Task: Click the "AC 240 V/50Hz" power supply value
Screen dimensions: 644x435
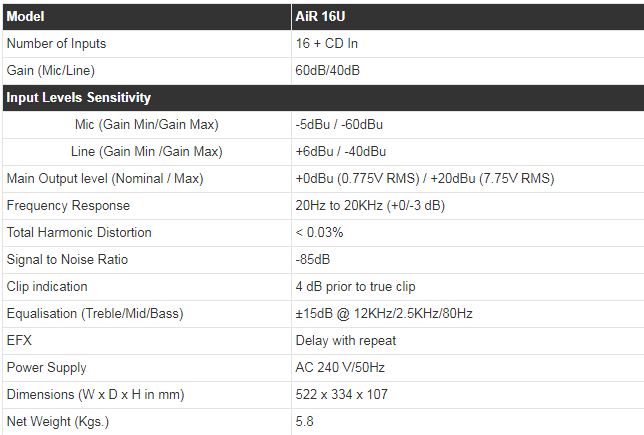Action: point(340,368)
